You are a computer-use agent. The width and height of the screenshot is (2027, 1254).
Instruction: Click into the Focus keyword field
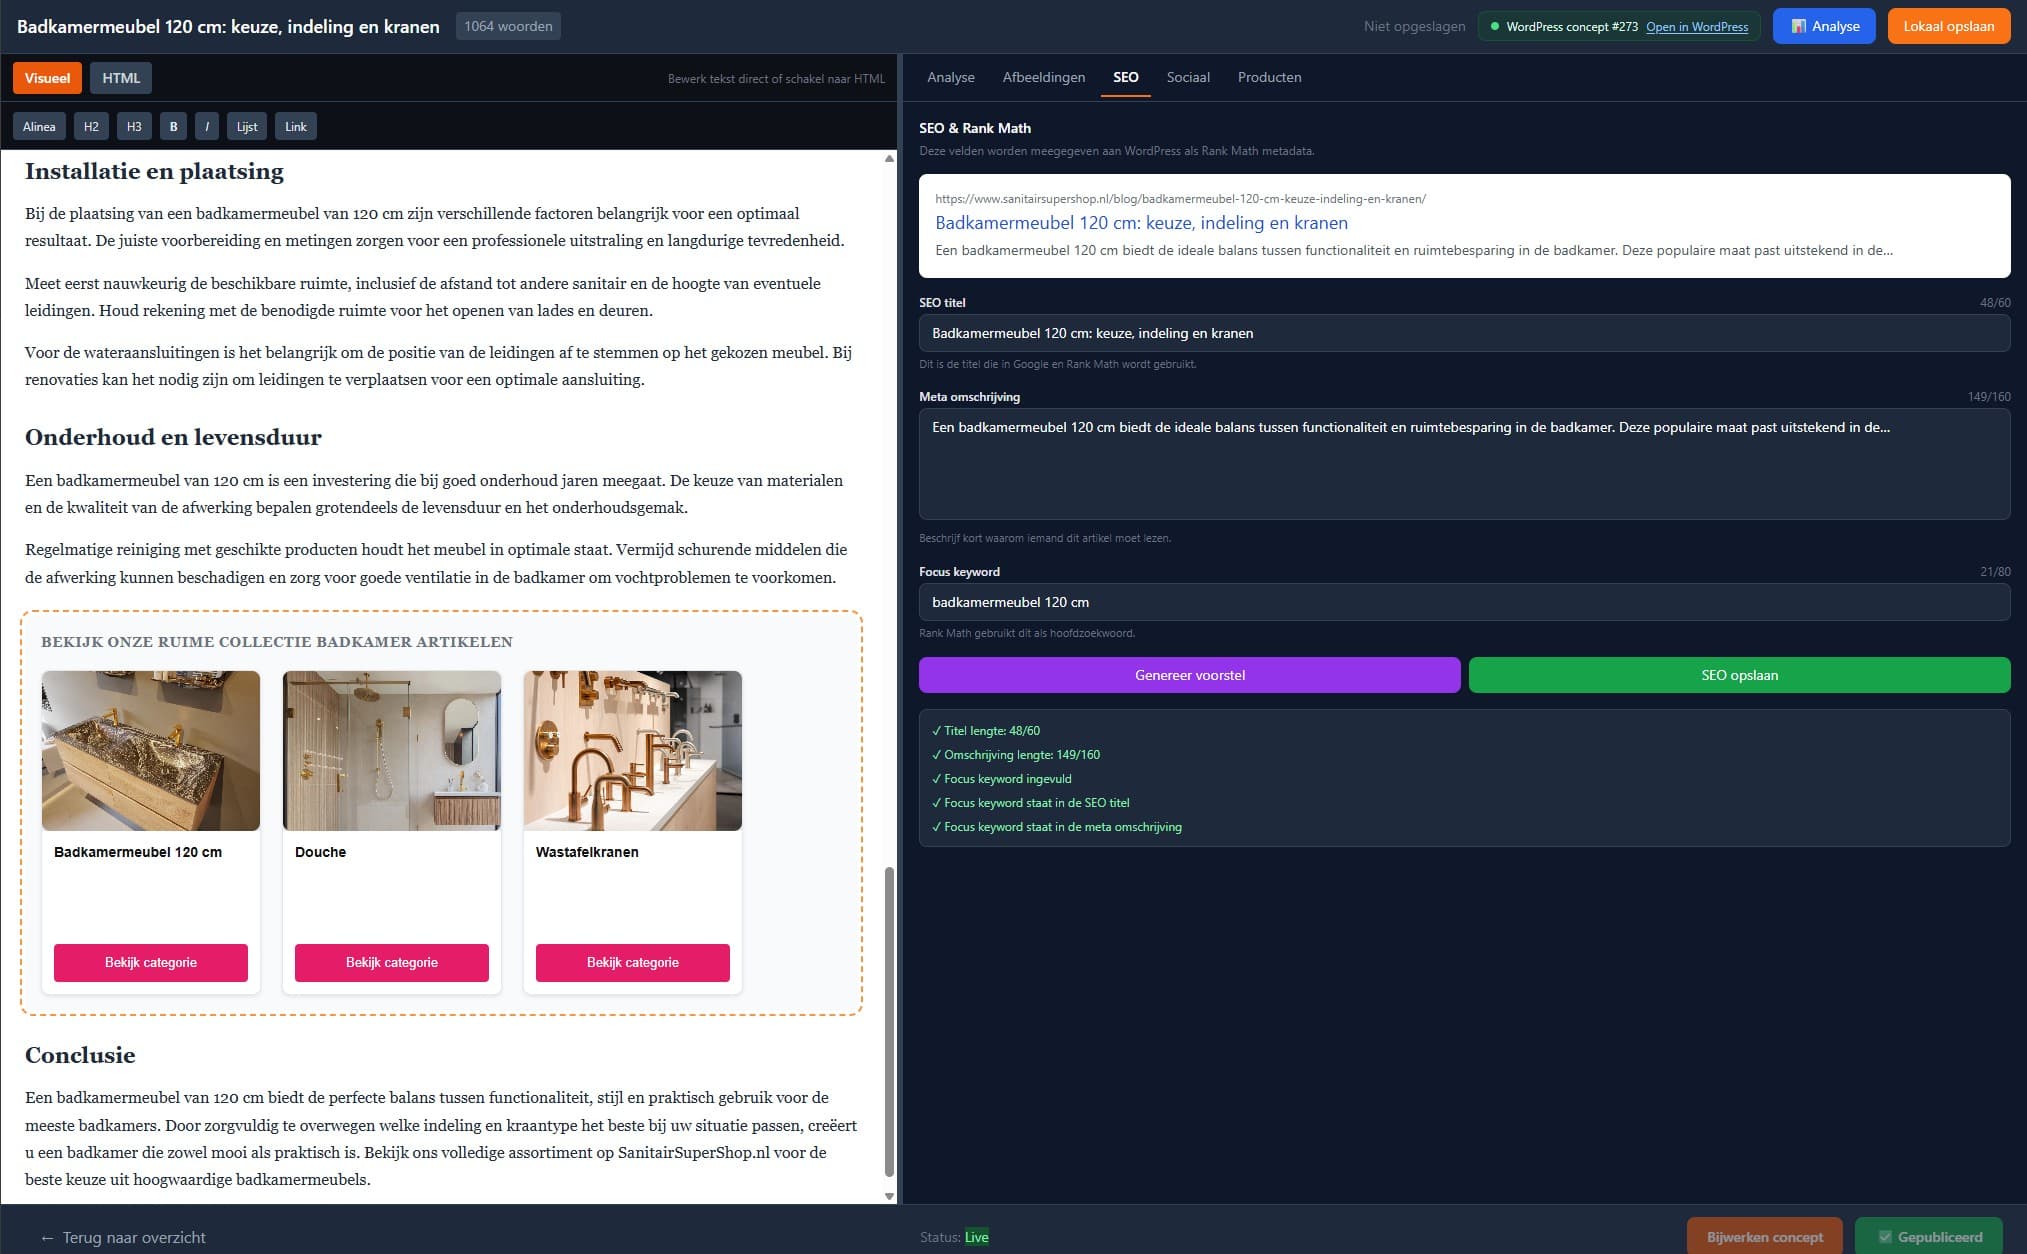click(1464, 602)
